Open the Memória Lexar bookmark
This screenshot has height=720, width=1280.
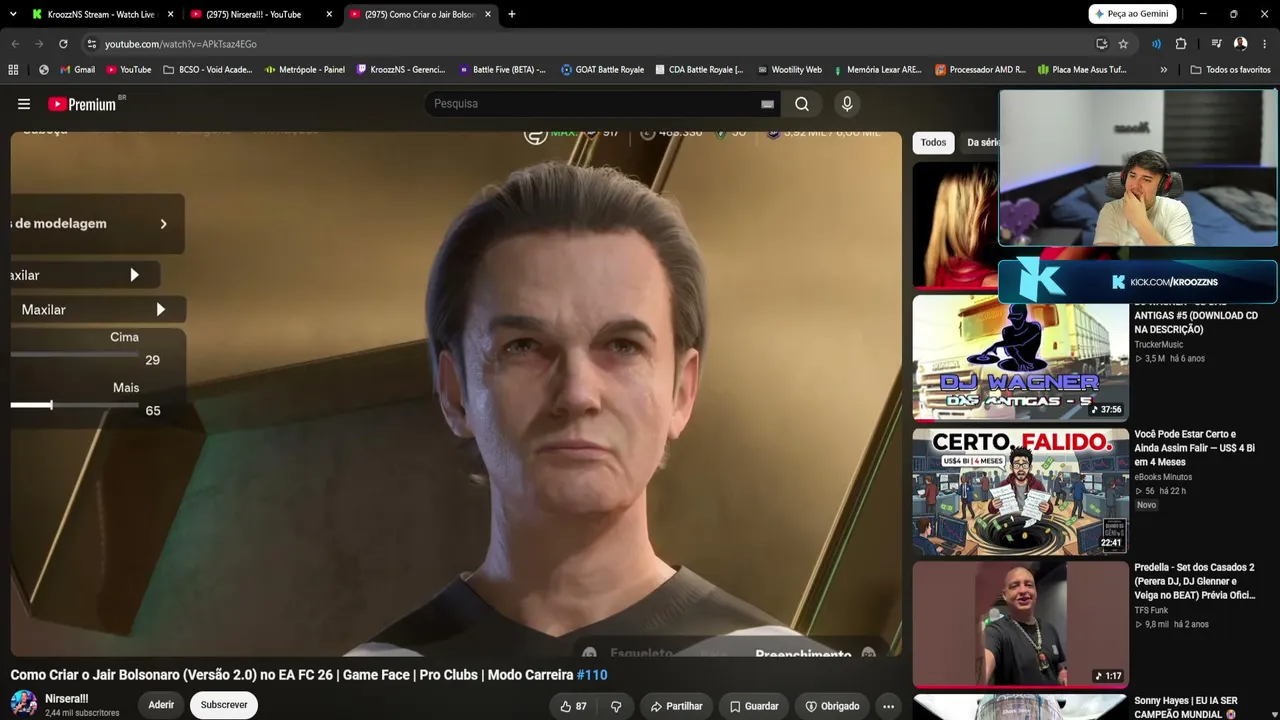[x=877, y=70]
